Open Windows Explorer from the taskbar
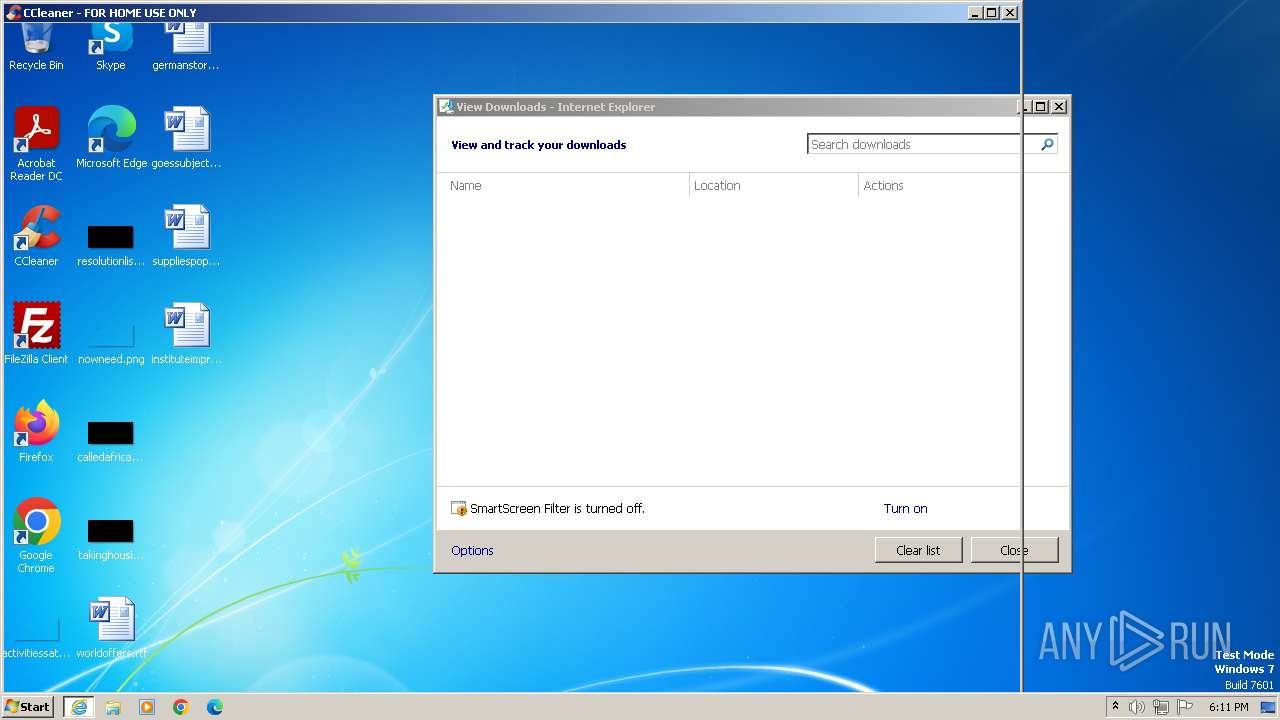The height and width of the screenshot is (720, 1280). pyautogui.click(x=113, y=707)
